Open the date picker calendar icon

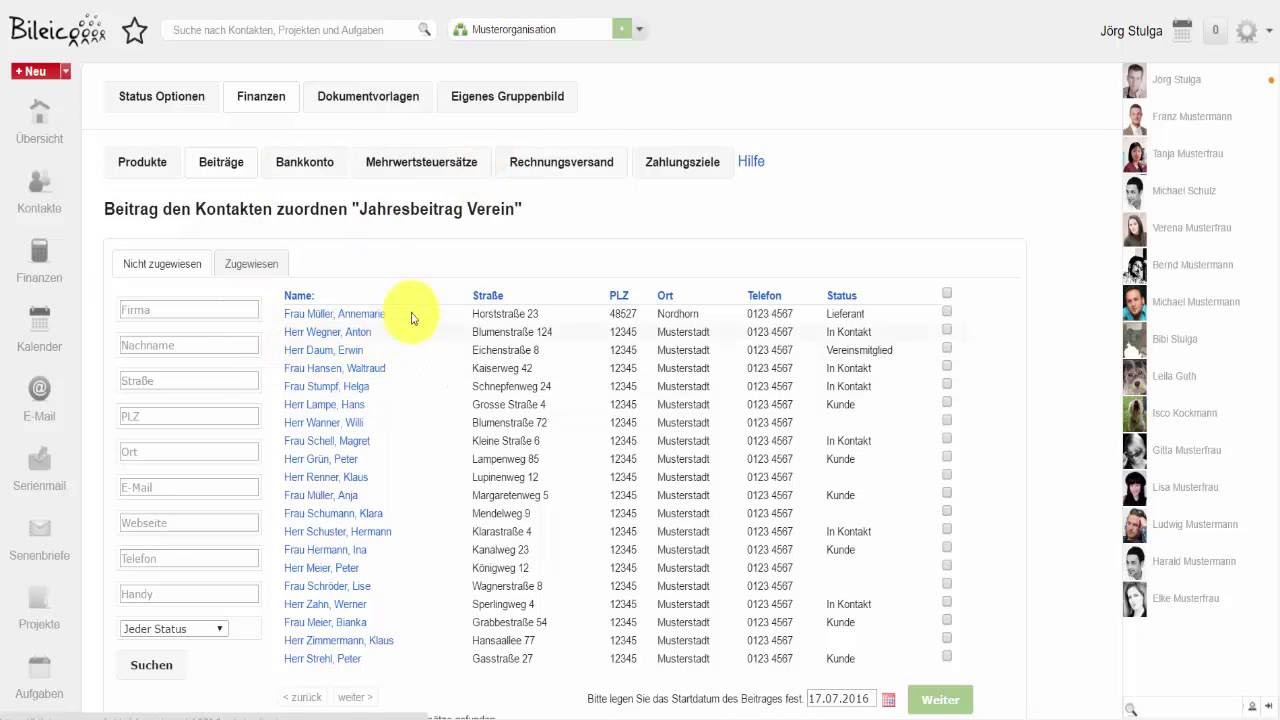click(888, 700)
